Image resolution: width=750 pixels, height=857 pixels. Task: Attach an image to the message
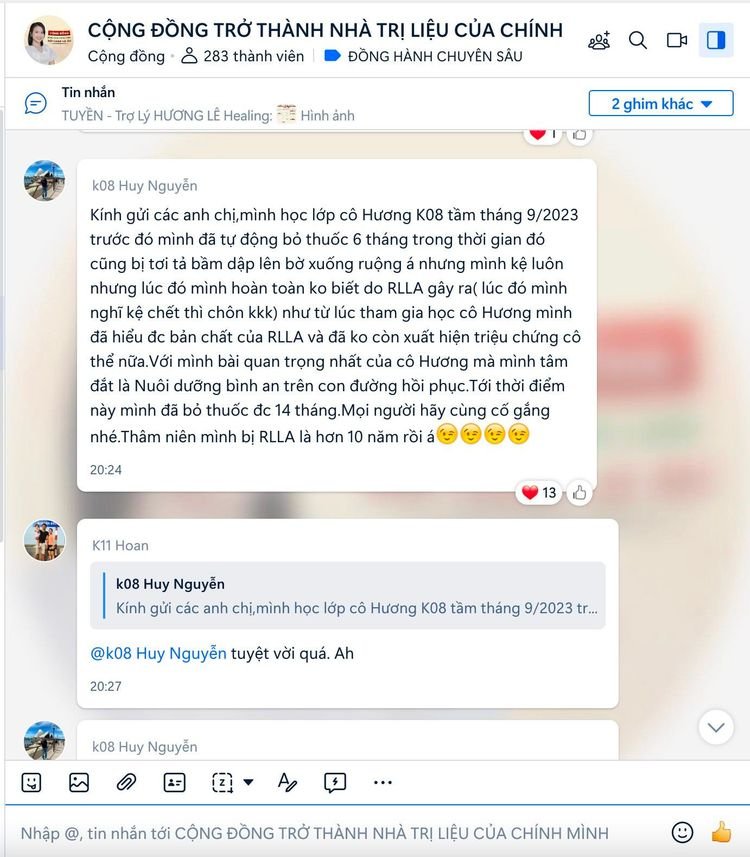[79, 783]
